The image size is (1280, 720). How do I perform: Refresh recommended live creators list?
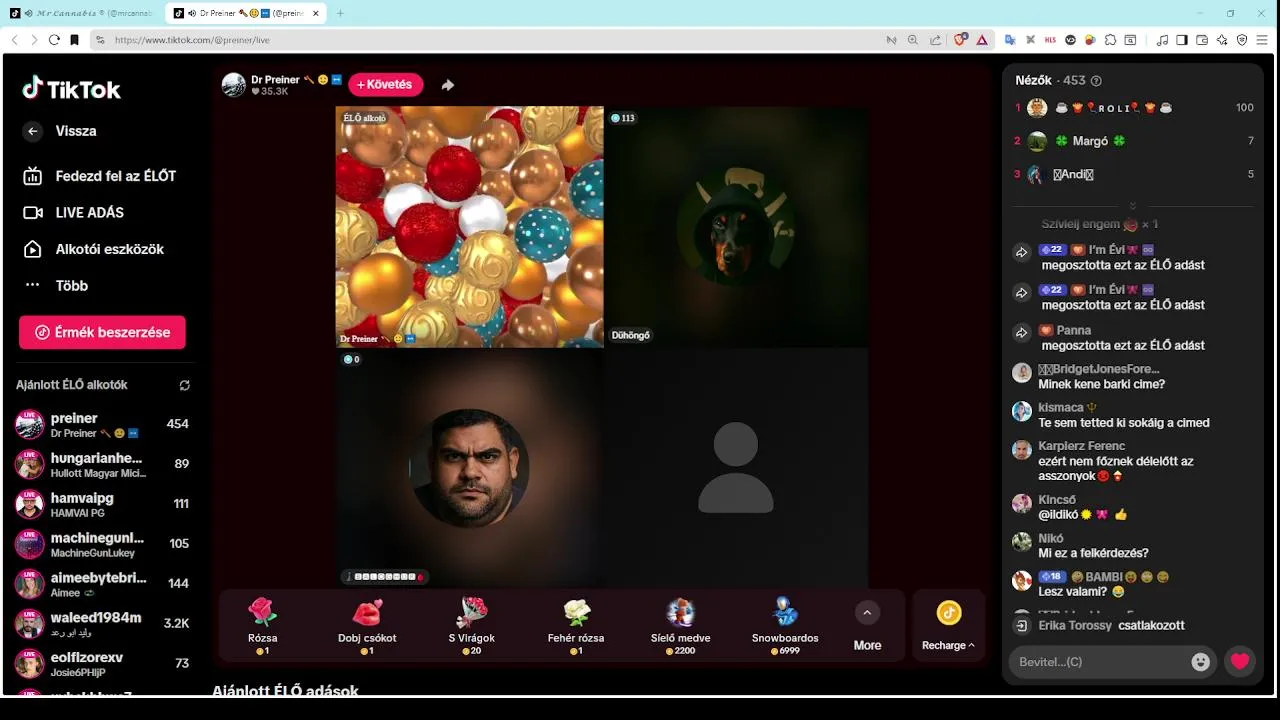click(185, 385)
